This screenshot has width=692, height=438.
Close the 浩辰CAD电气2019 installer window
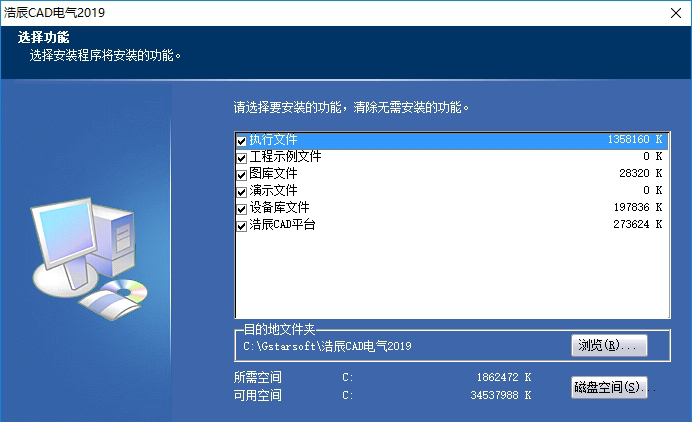[x=676, y=13]
